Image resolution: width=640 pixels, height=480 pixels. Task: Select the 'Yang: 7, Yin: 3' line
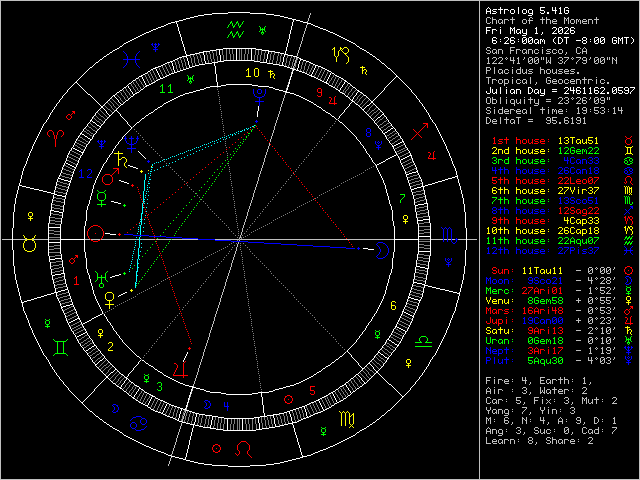530,411
